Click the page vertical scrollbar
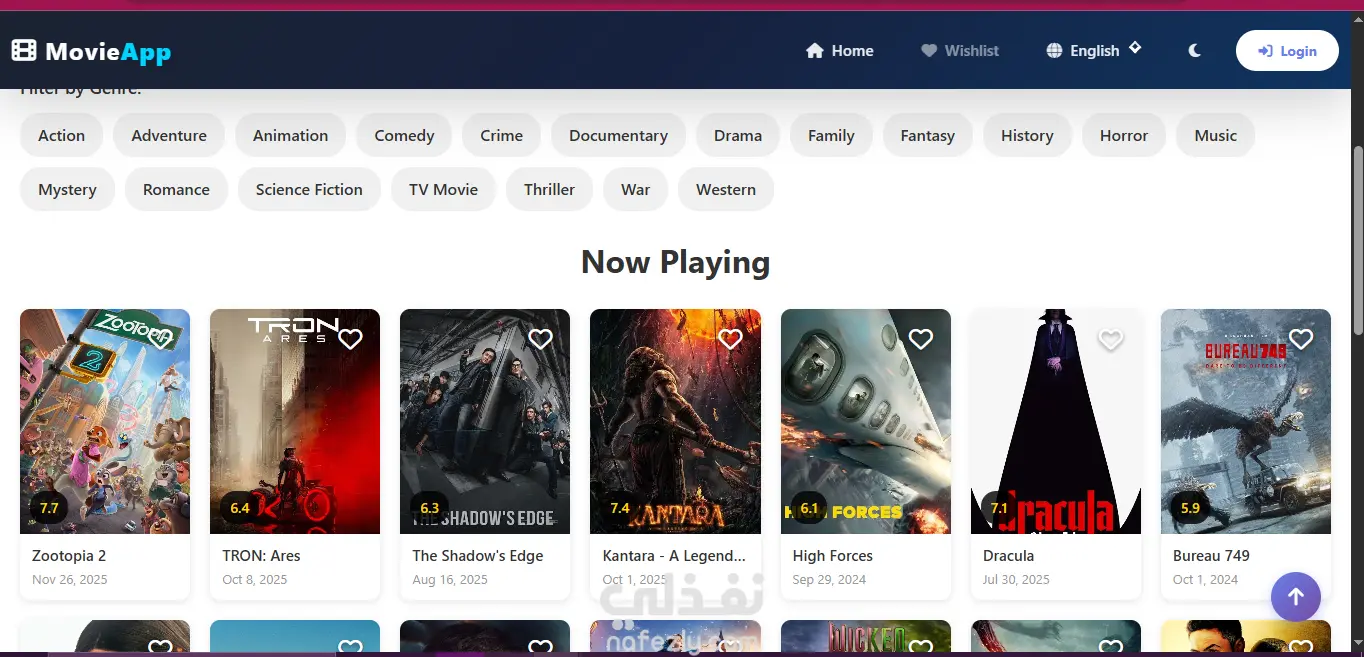 click(1357, 240)
